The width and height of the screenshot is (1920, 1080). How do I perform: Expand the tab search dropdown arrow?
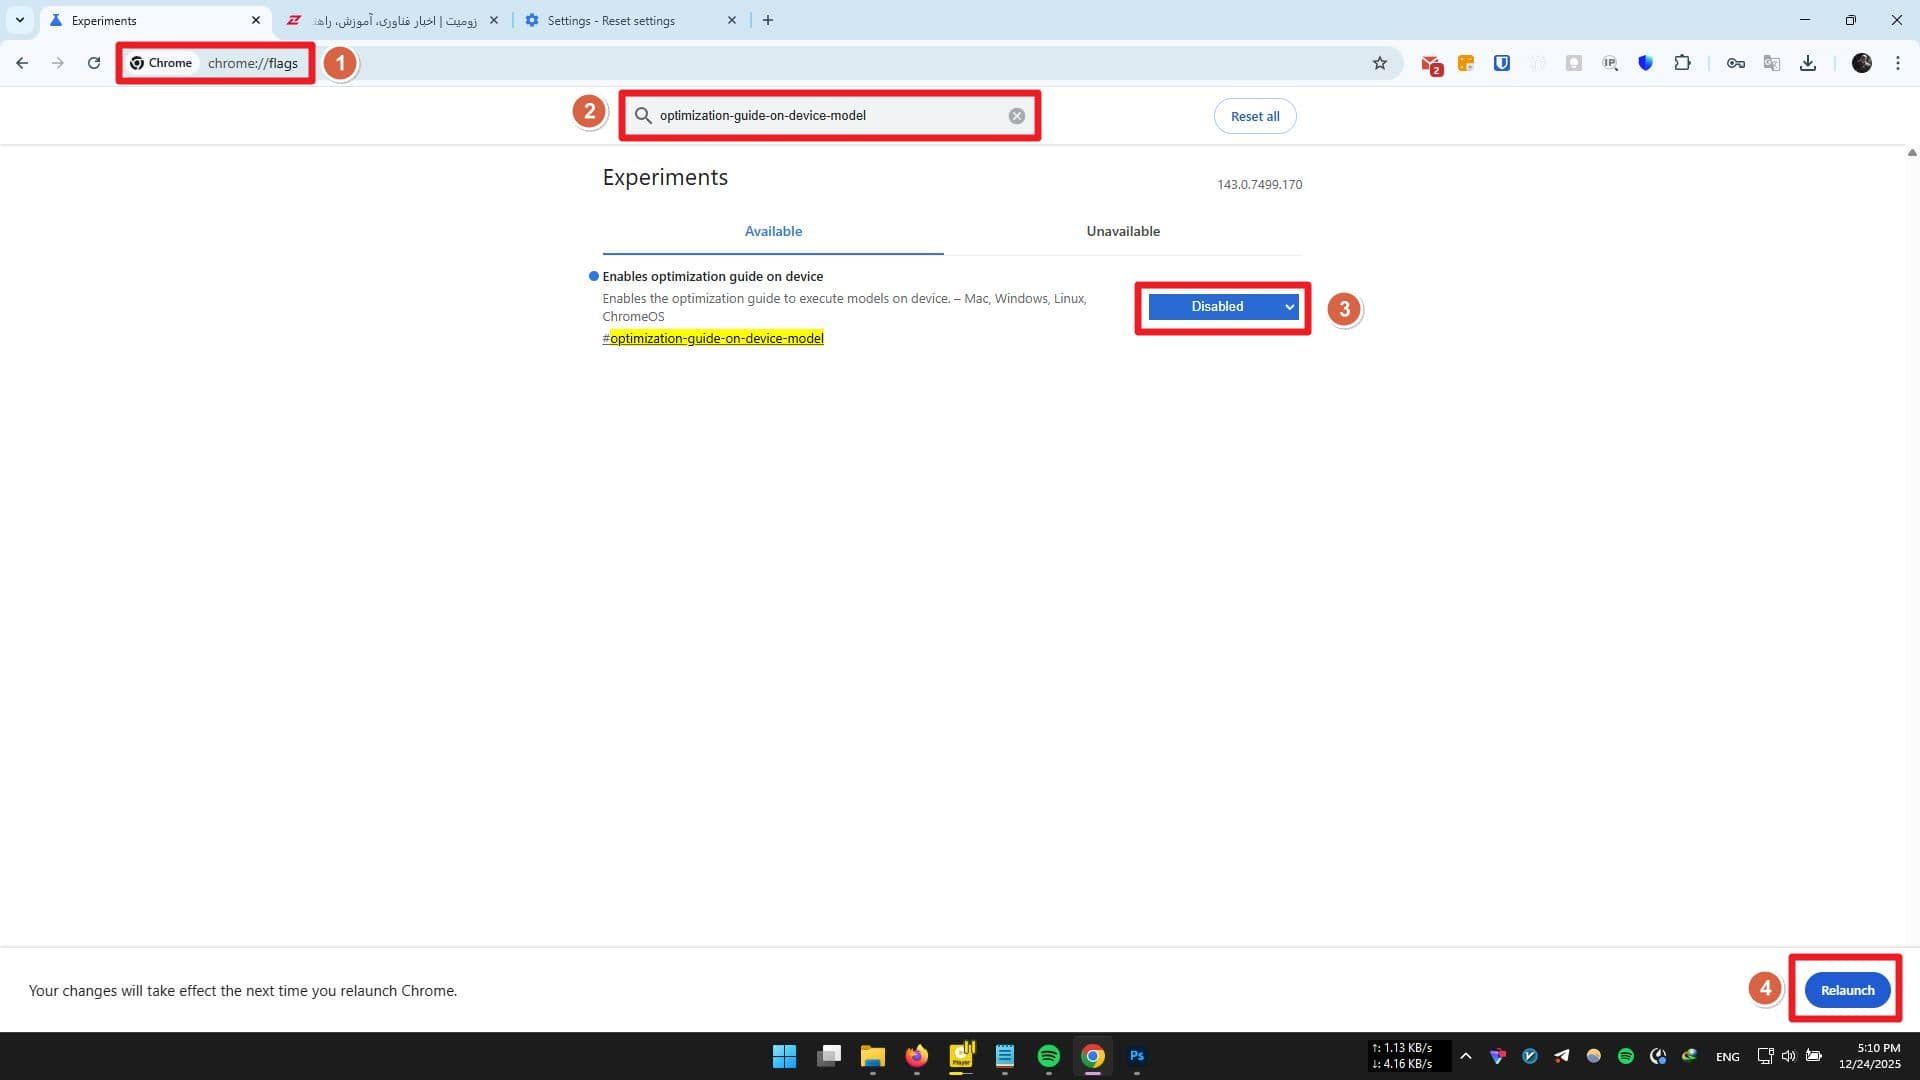click(x=19, y=20)
